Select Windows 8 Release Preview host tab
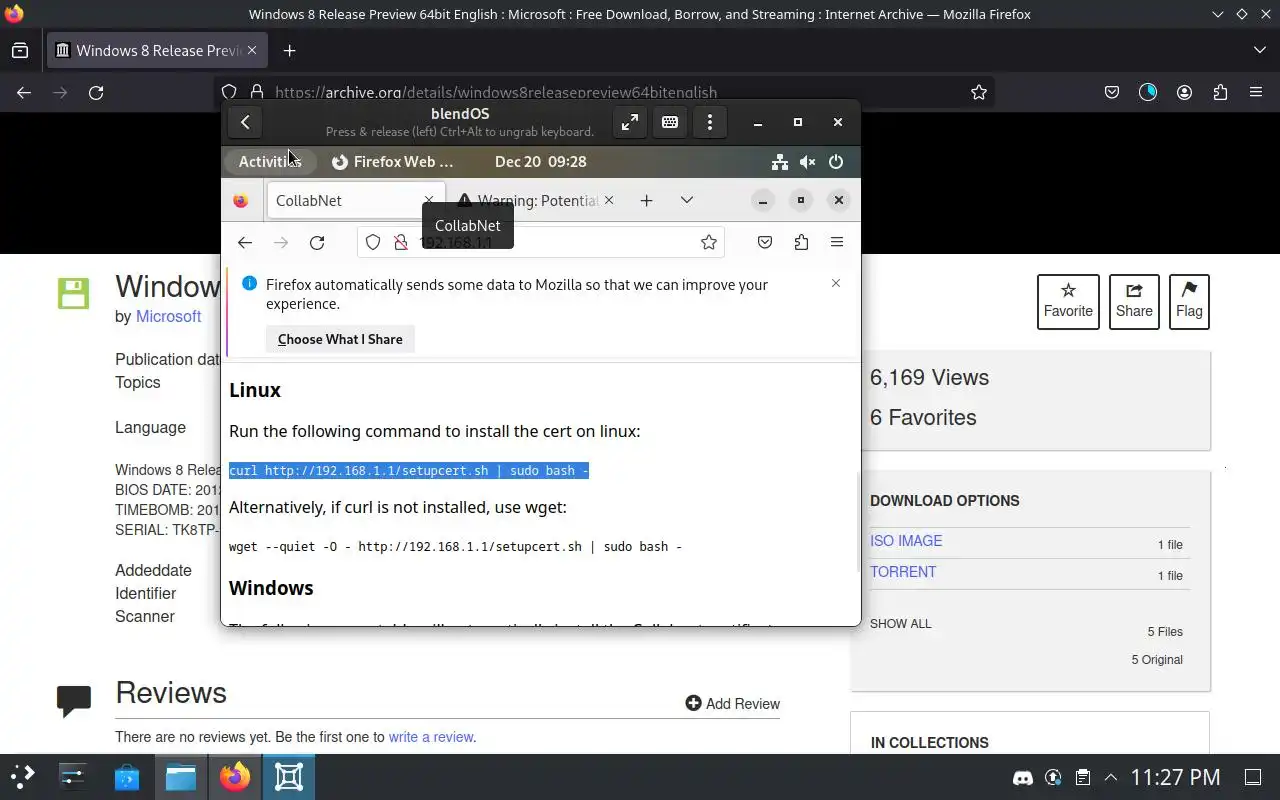This screenshot has width=1280, height=800. pyautogui.click(x=157, y=50)
